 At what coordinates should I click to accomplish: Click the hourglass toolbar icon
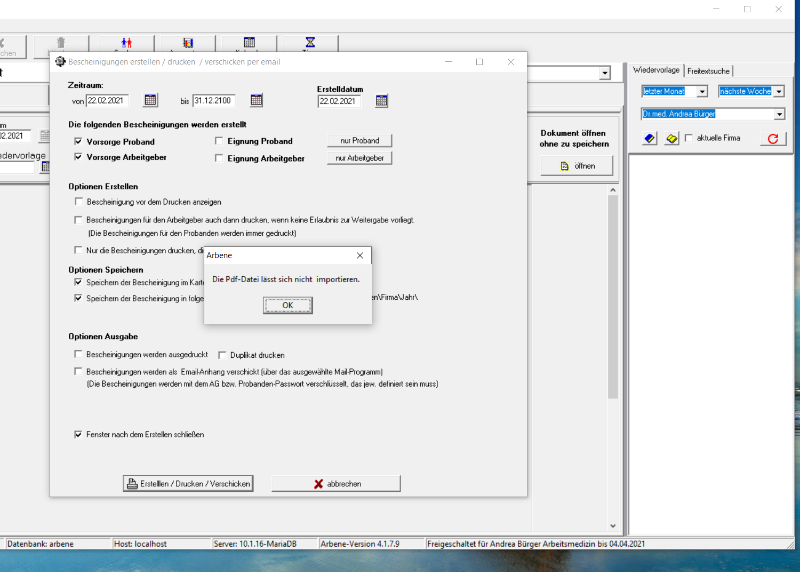coord(311,44)
